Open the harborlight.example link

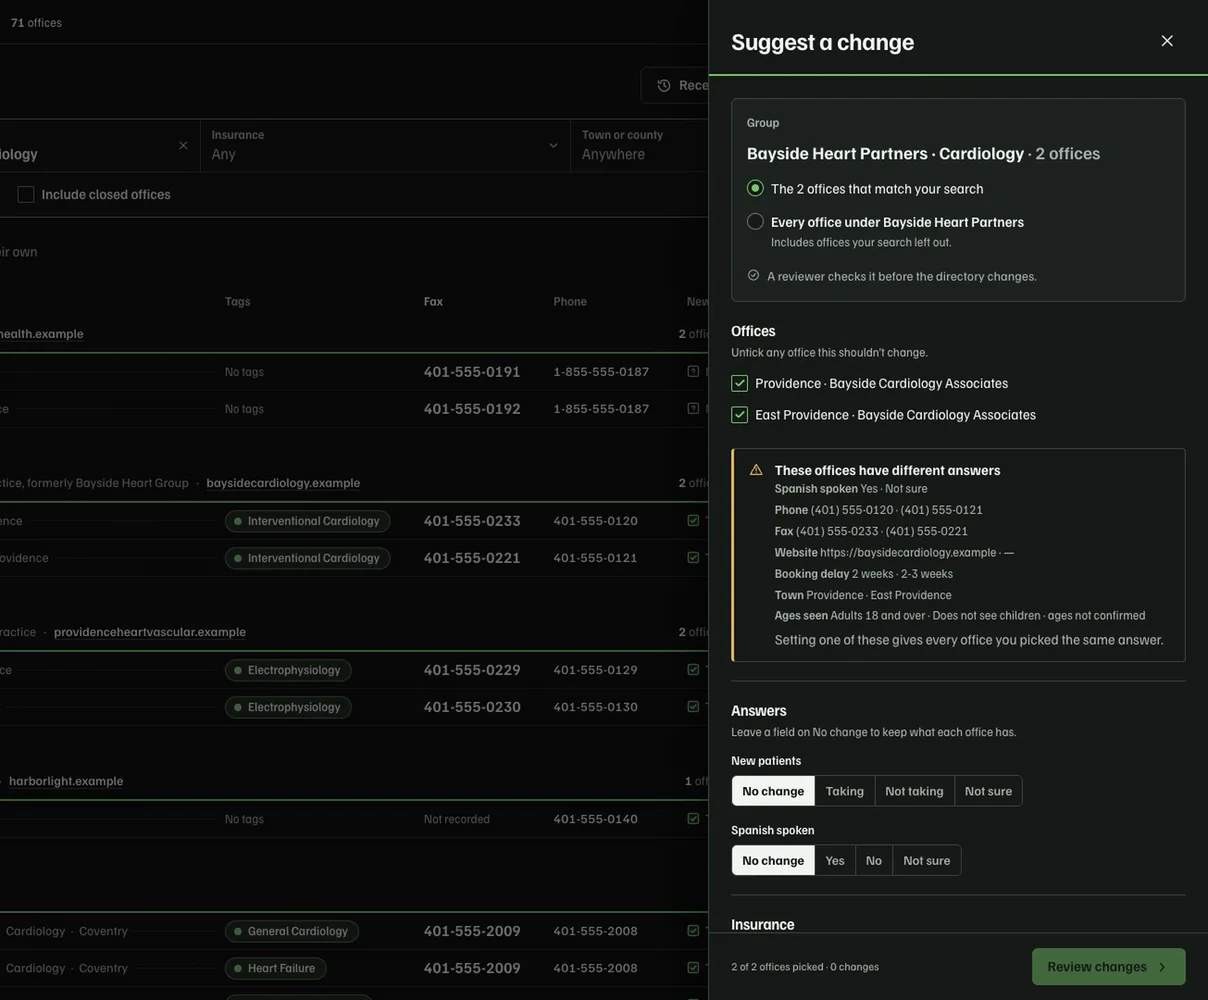(x=66, y=781)
